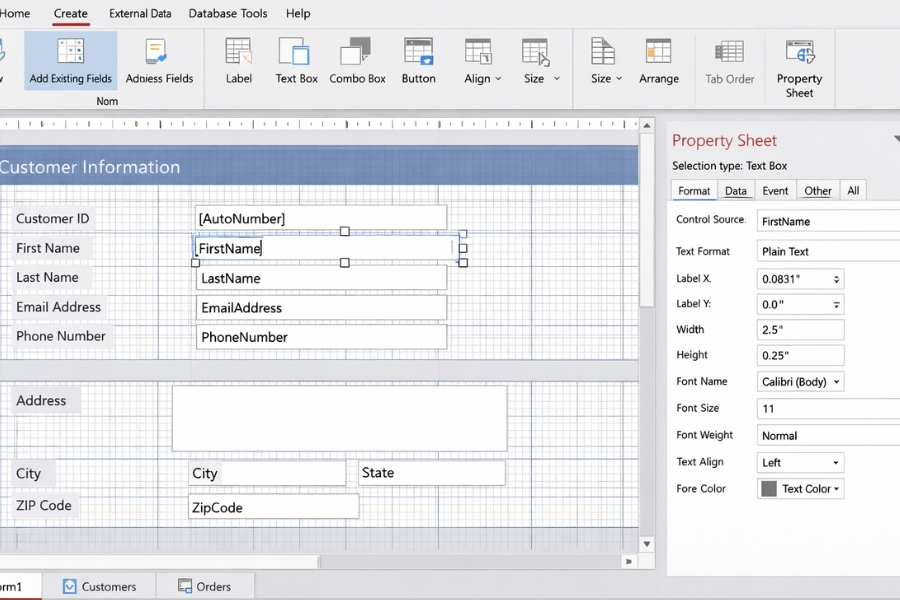Viewport: 900px width, 600px height.
Task: Insert a Button control from ribbon
Action: [x=418, y=60]
